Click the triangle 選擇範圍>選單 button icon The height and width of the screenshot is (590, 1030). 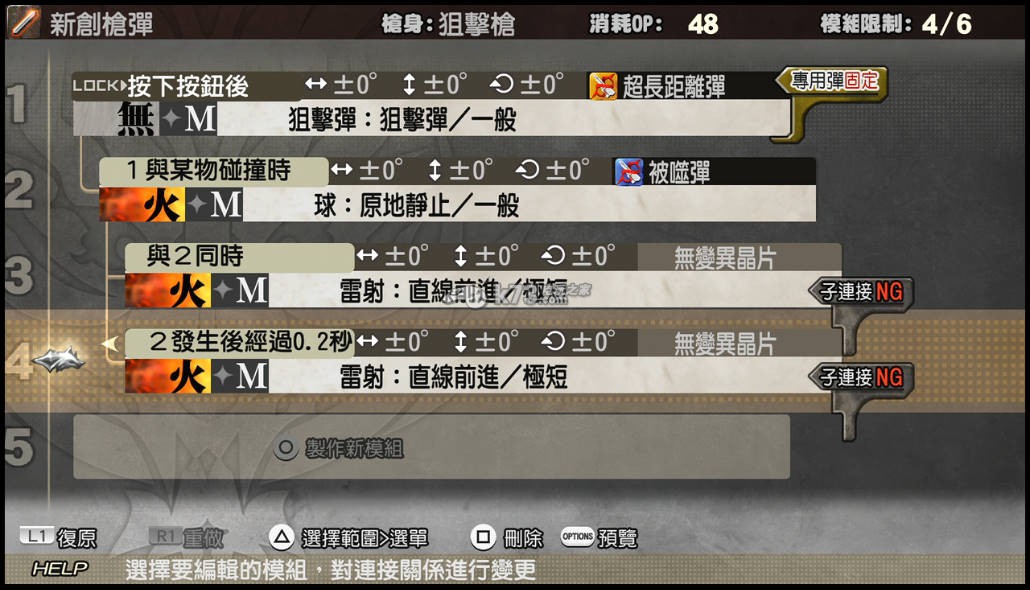coord(281,537)
